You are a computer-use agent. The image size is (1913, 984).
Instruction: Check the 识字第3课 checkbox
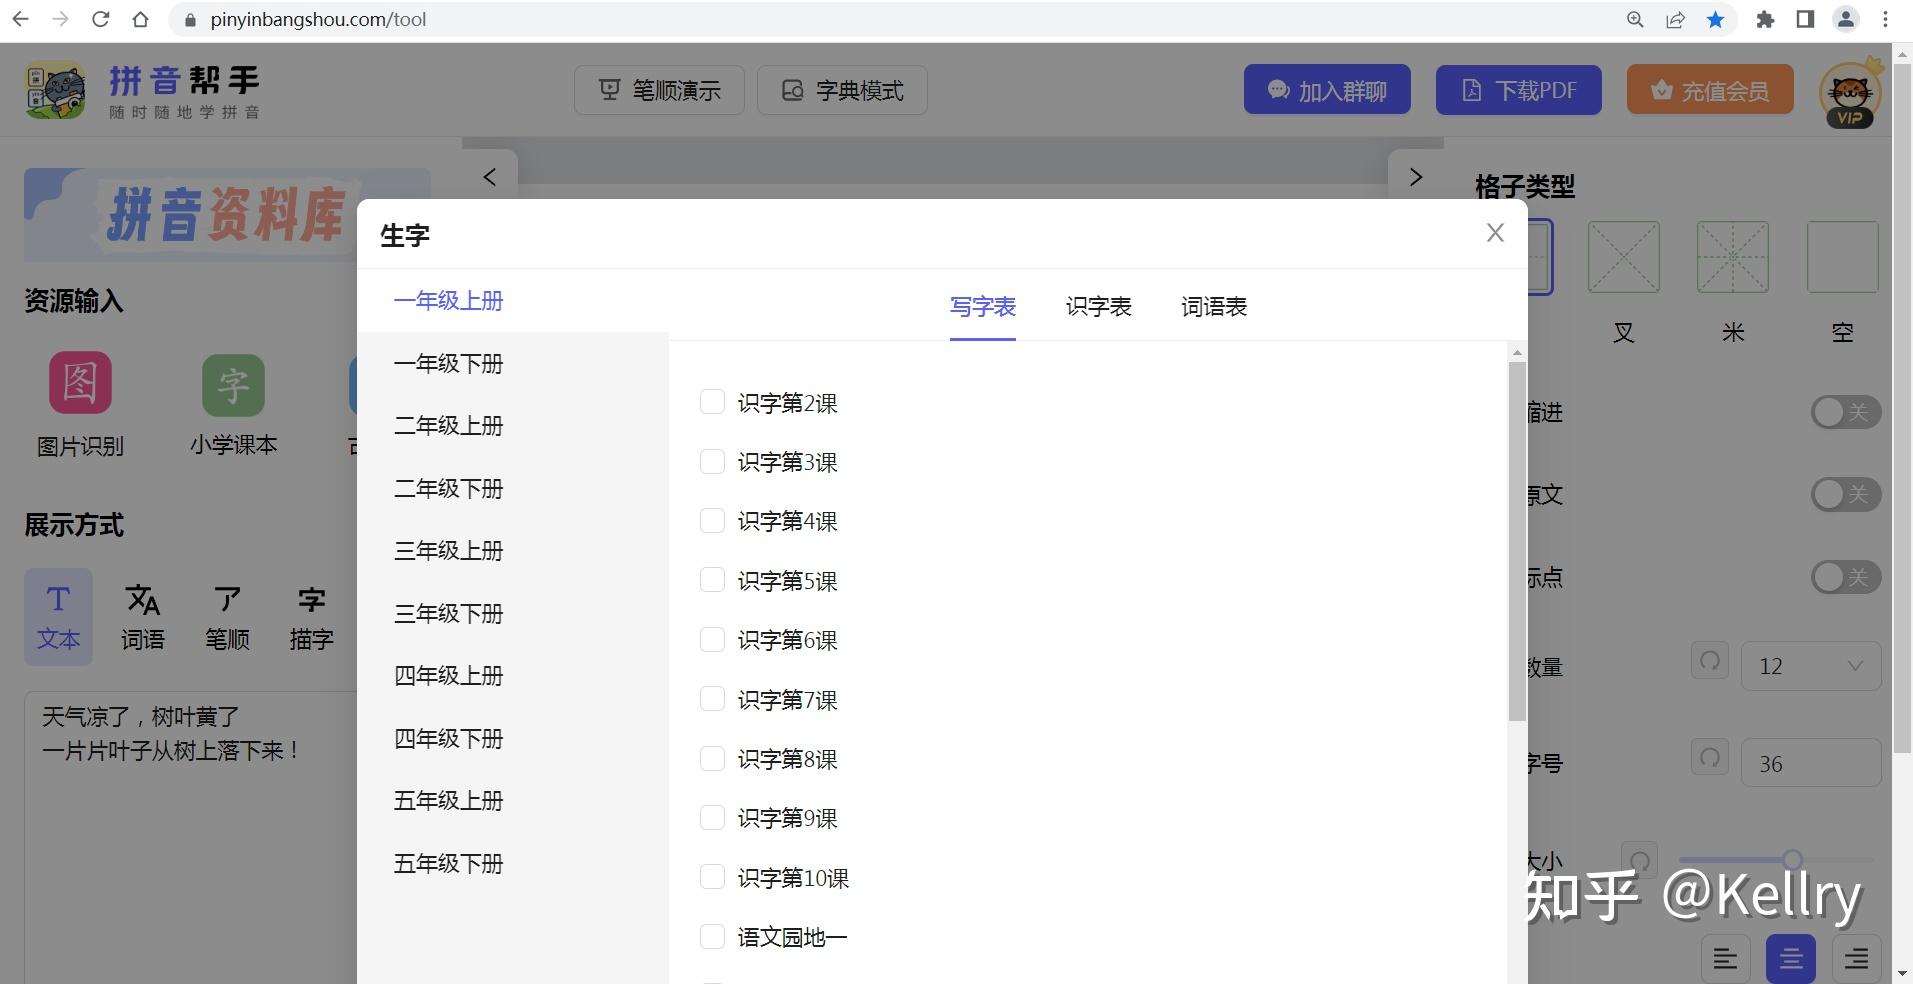point(712,461)
